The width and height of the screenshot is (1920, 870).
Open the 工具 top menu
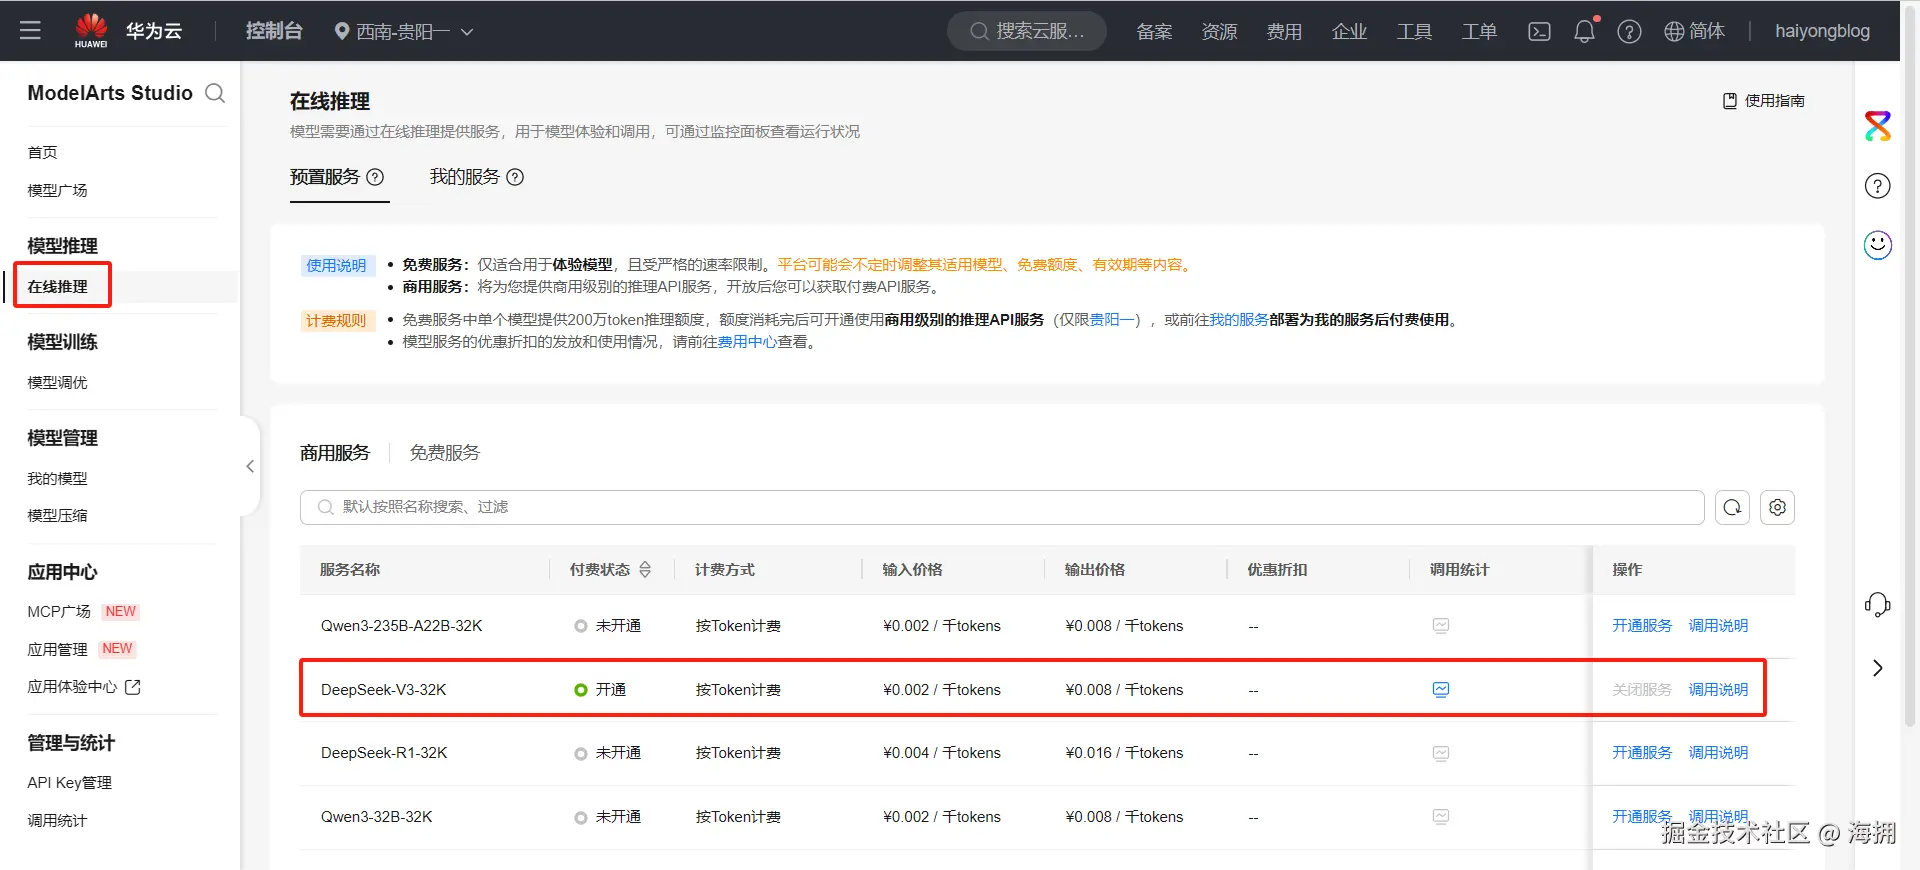(x=1414, y=31)
